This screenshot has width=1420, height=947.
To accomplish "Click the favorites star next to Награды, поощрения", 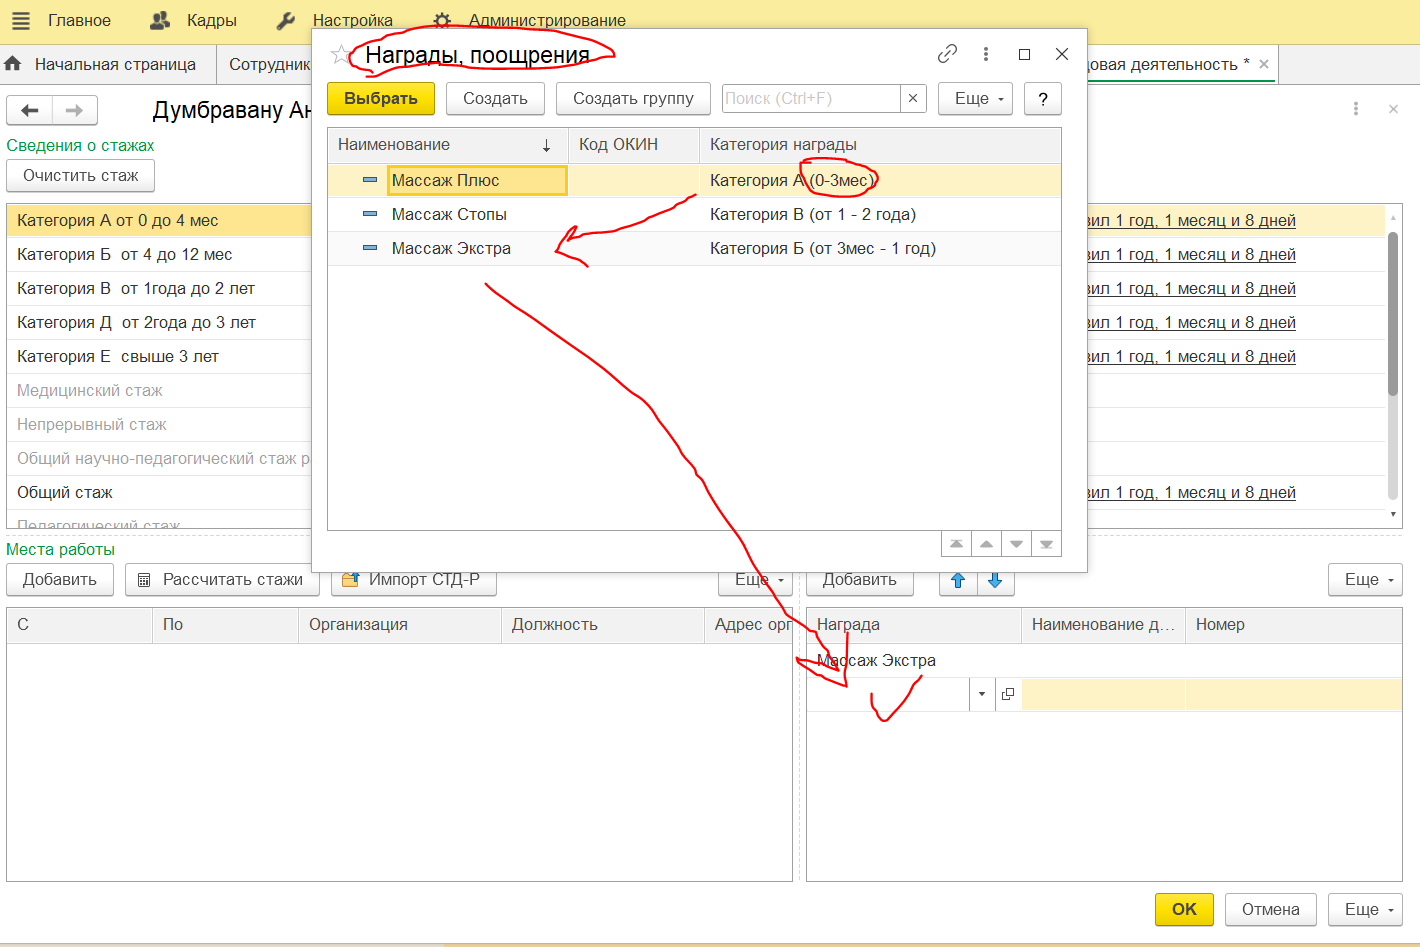I will [341, 55].
